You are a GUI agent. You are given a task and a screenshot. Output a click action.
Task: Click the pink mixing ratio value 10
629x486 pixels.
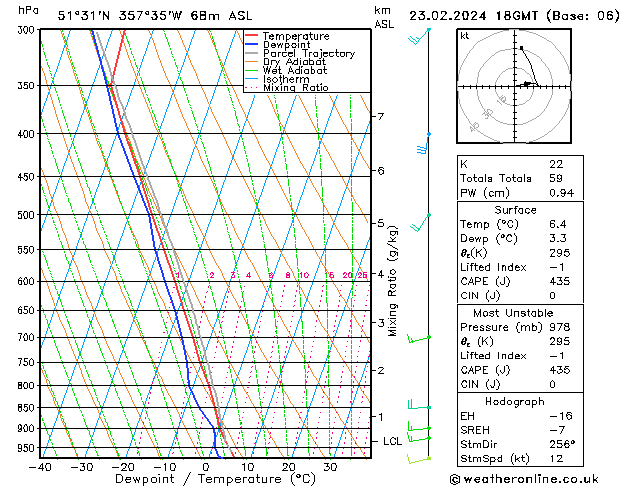click(304, 275)
